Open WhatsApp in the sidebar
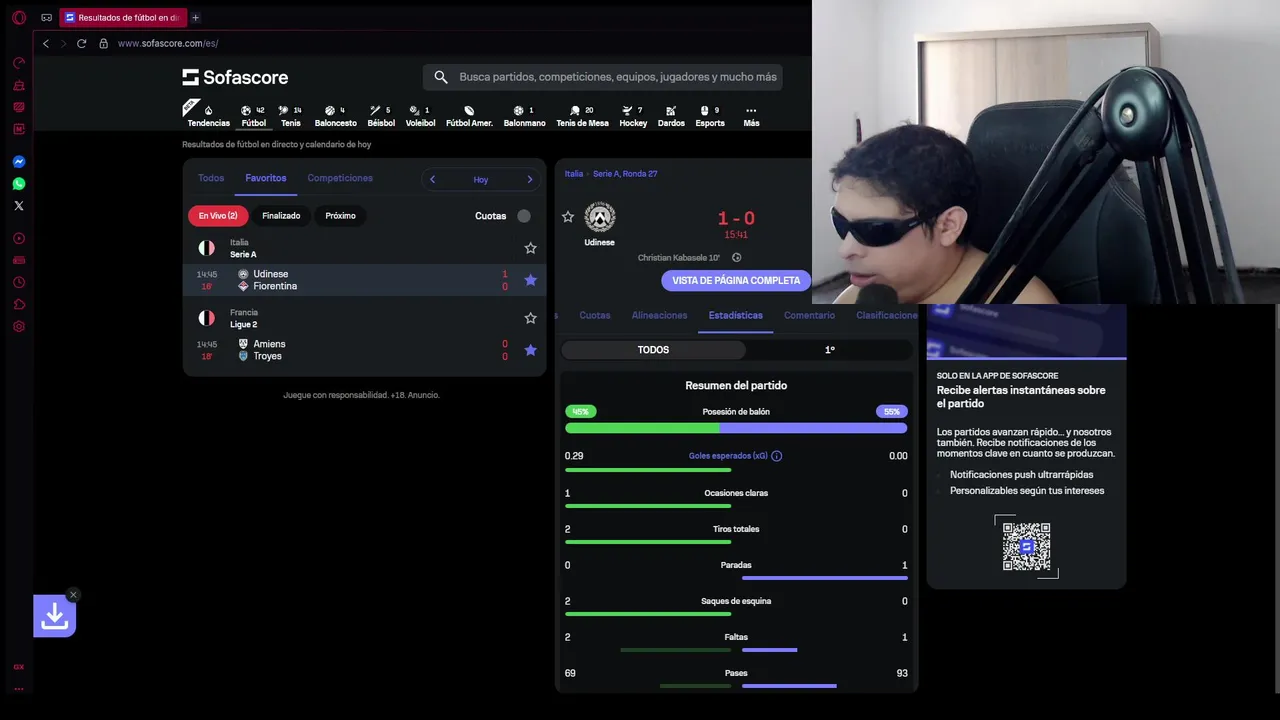1280x720 pixels. point(18,184)
